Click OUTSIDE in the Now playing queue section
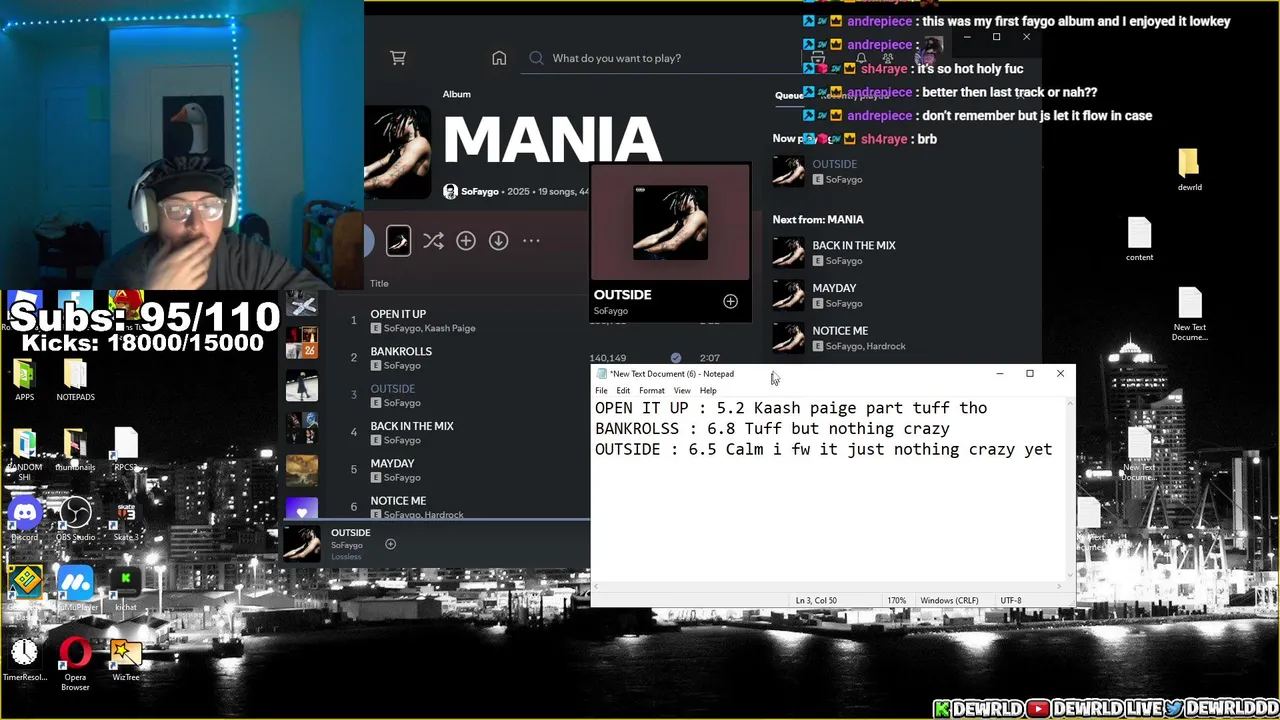The width and height of the screenshot is (1280, 720). pyautogui.click(x=834, y=164)
